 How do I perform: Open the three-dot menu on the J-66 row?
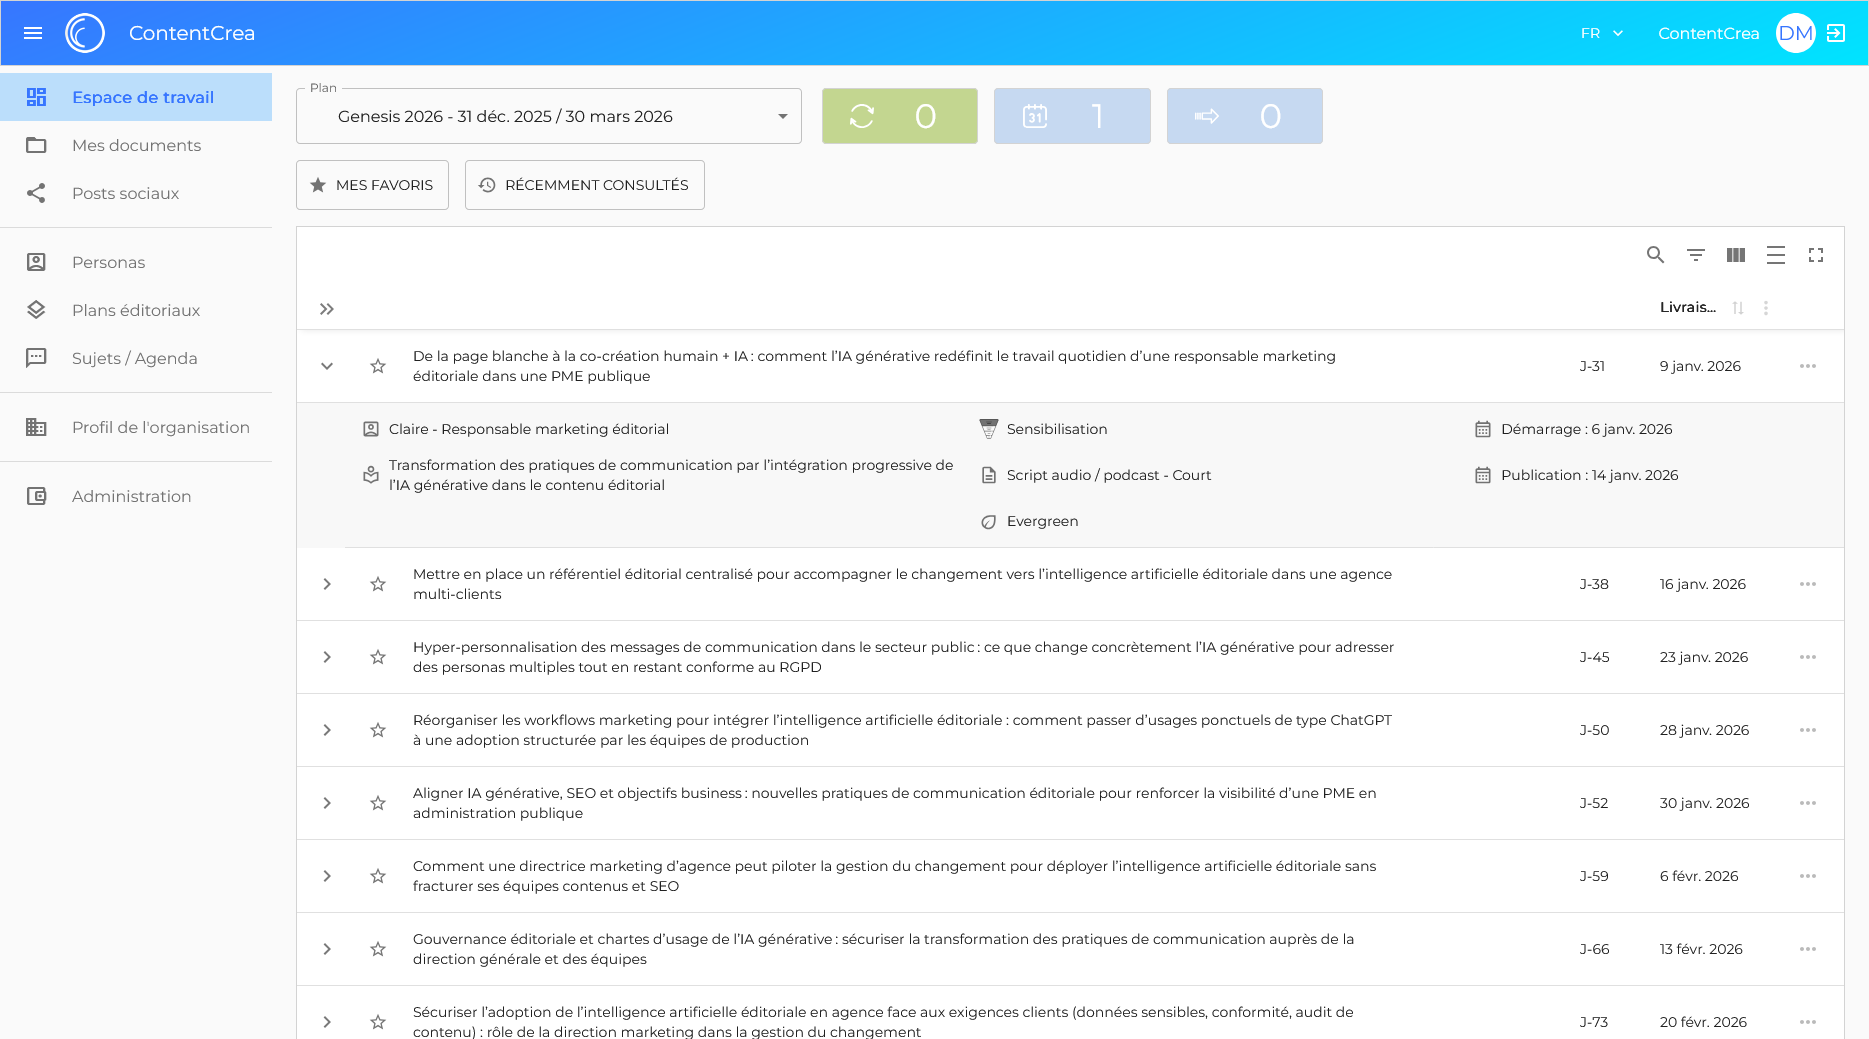click(x=1808, y=949)
